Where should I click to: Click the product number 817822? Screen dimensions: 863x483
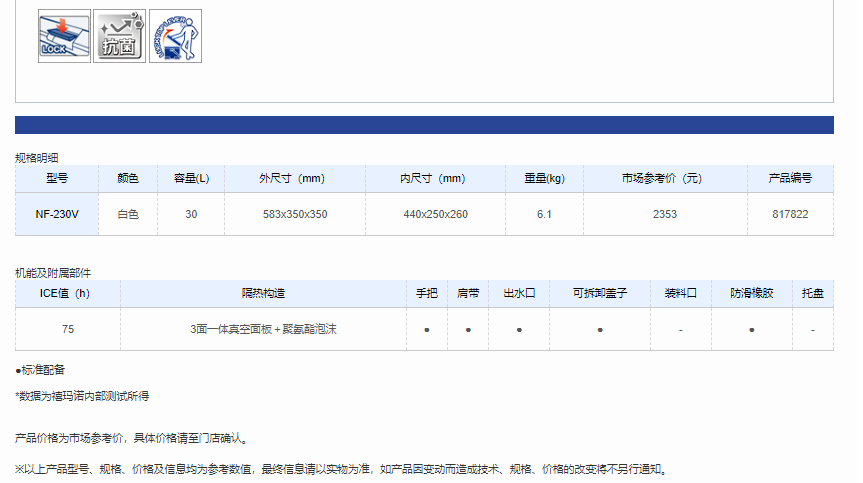coord(790,214)
